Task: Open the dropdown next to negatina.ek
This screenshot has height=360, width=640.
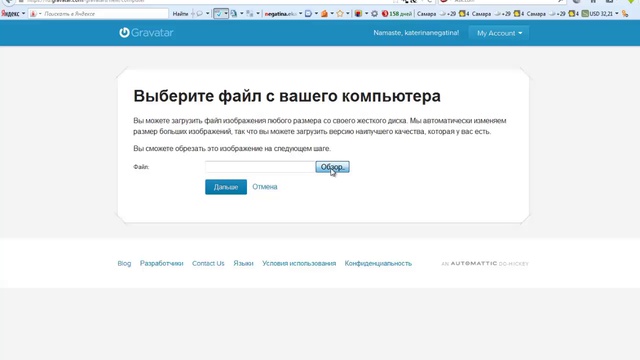Action: pyautogui.click(x=300, y=14)
